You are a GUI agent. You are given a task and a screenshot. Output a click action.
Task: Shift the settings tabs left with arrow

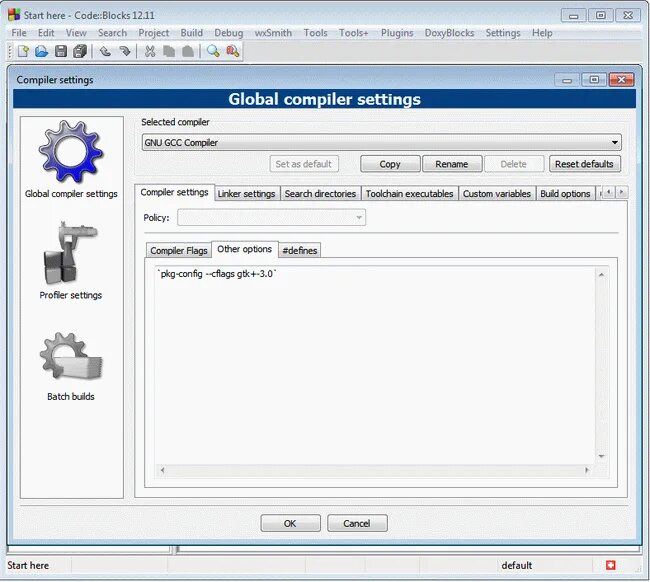click(608, 192)
